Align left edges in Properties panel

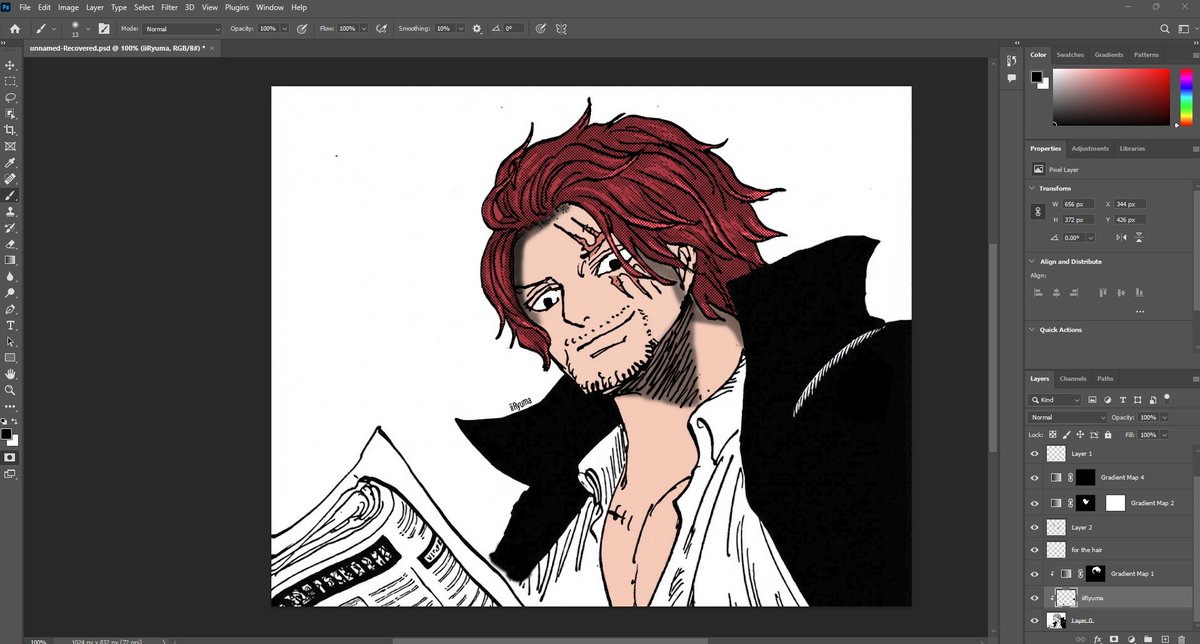coord(1037,293)
